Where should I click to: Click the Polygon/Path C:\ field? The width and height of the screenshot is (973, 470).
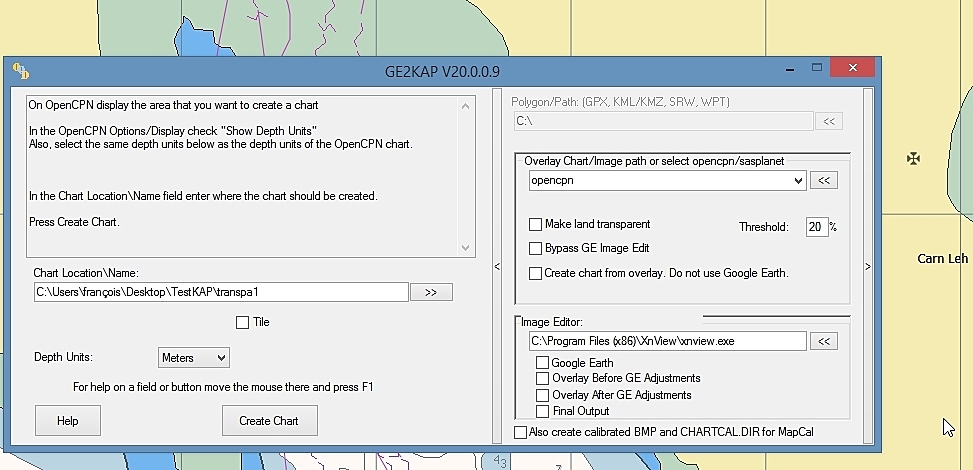pyautogui.click(x=663, y=122)
